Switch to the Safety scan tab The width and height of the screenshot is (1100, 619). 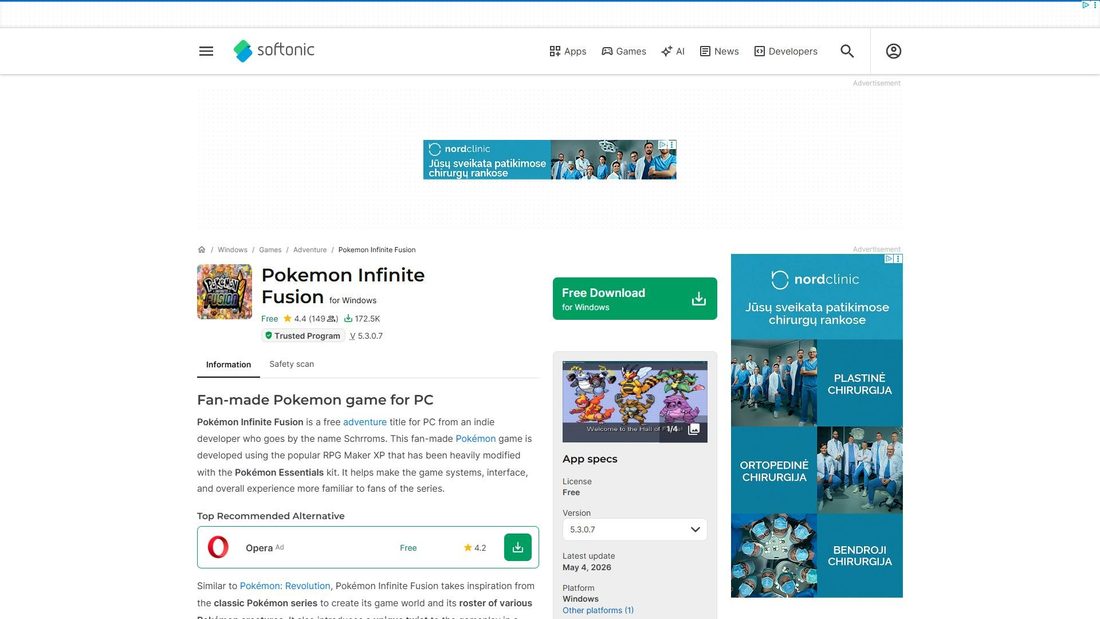(292, 364)
